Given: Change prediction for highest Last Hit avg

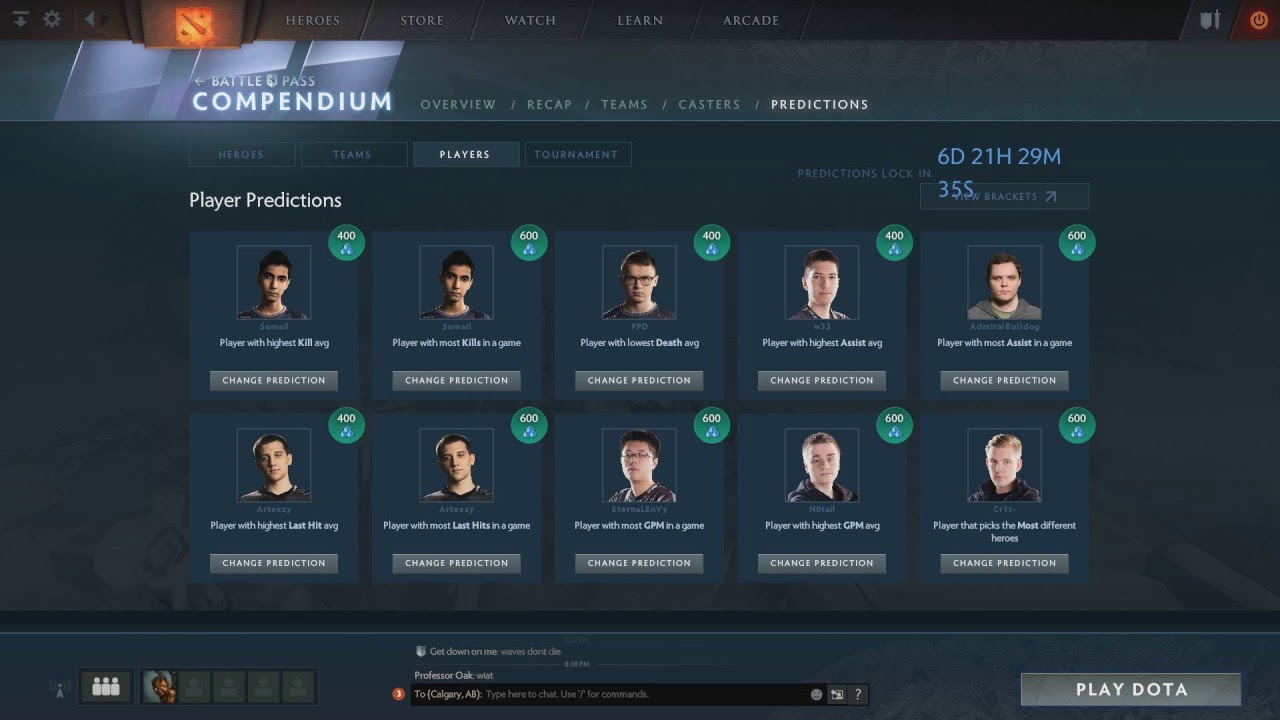Looking at the screenshot, I should click(274, 563).
